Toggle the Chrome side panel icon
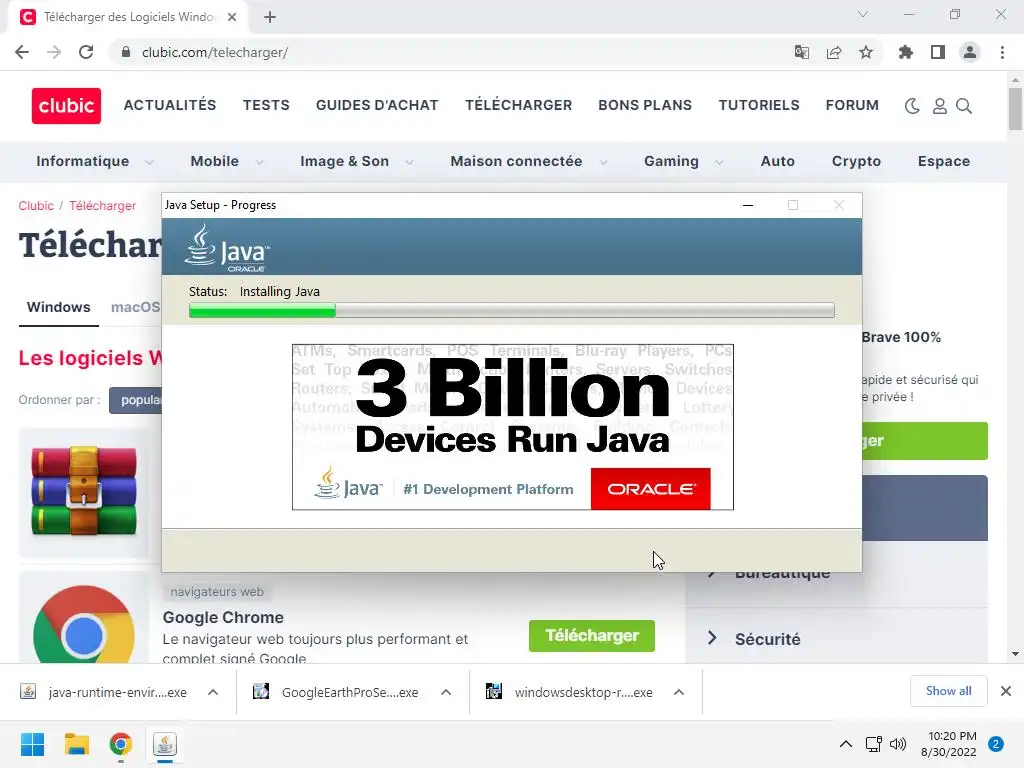The image size is (1024, 768). [938, 52]
